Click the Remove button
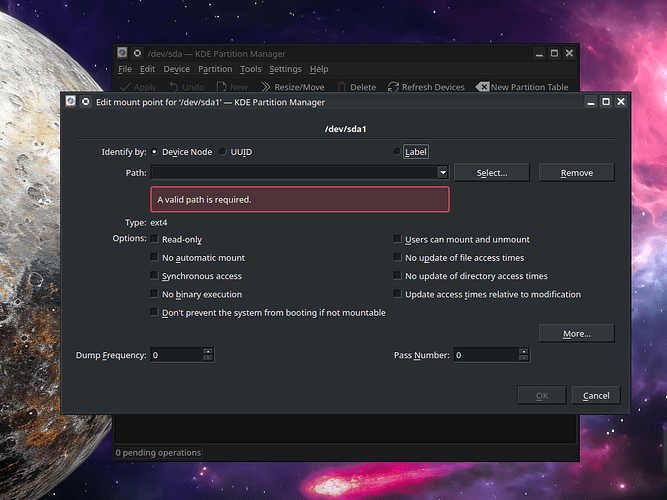The image size is (667, 500). [576, 172]
